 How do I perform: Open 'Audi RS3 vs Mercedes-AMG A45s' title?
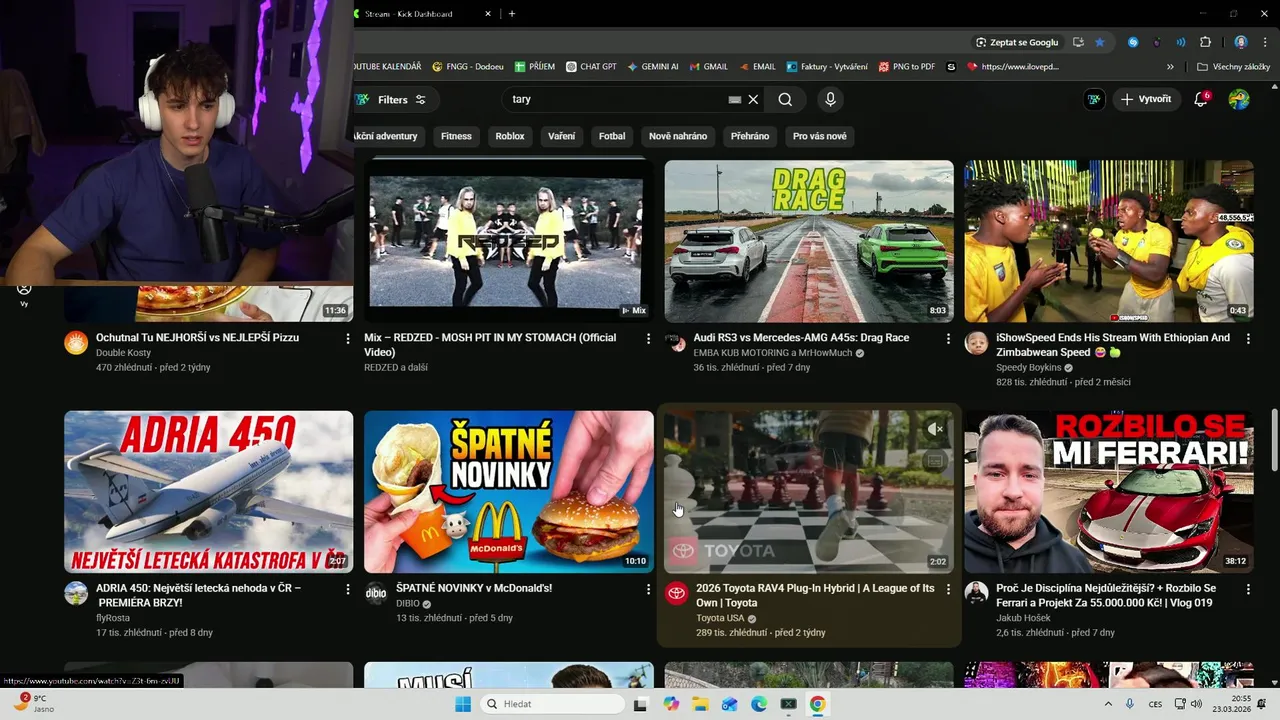802,338
